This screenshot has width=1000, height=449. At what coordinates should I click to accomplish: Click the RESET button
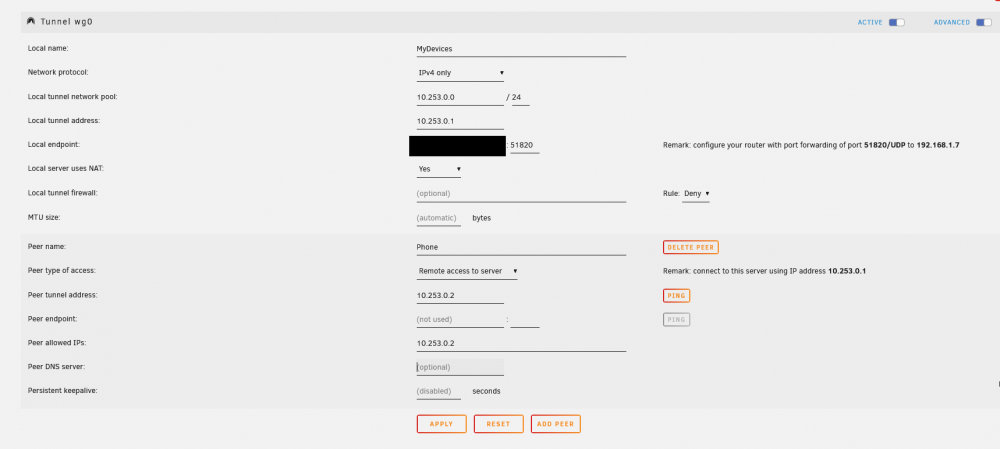[498, 424]
